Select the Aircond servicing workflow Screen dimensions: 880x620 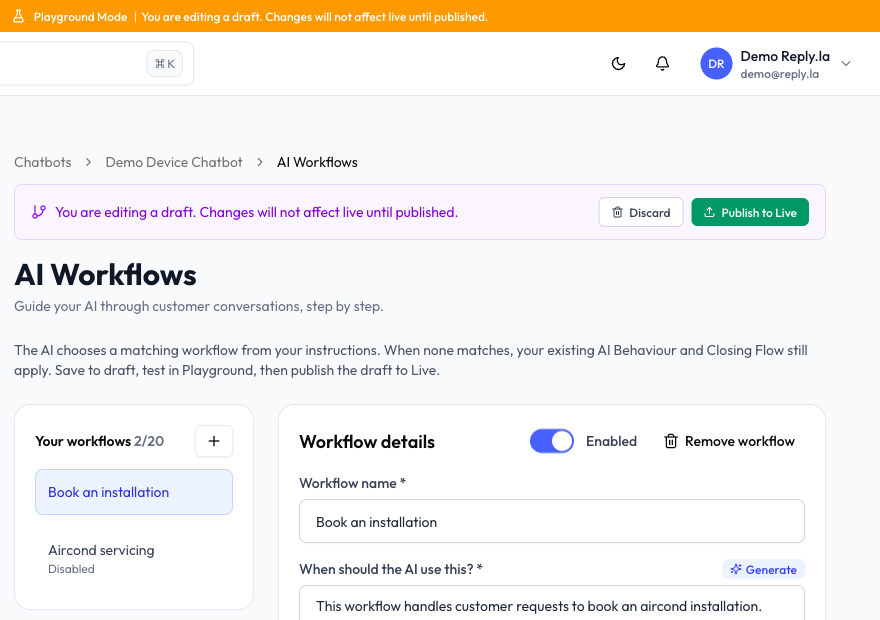coord(134,559)
